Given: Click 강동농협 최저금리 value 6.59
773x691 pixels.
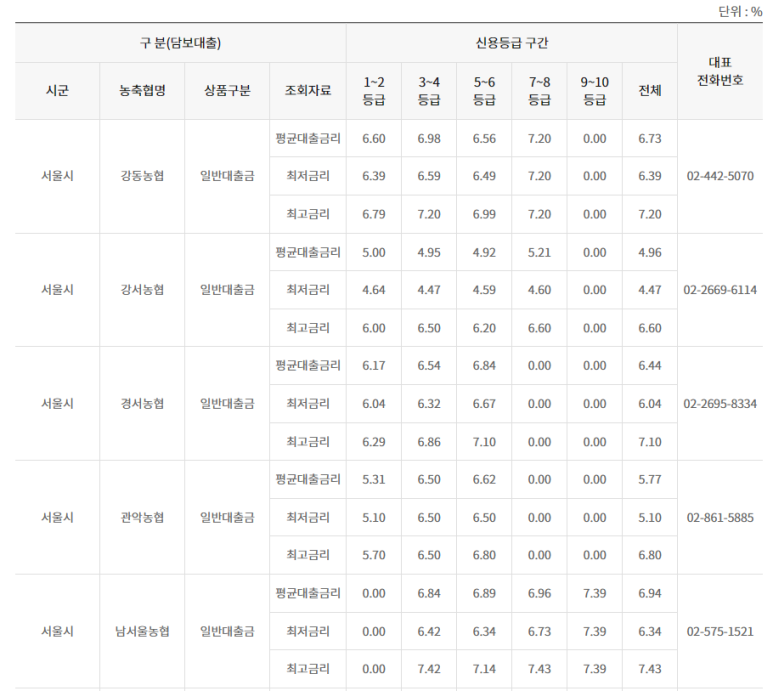Looking at the screenshot, I should [x=429, y=176].
